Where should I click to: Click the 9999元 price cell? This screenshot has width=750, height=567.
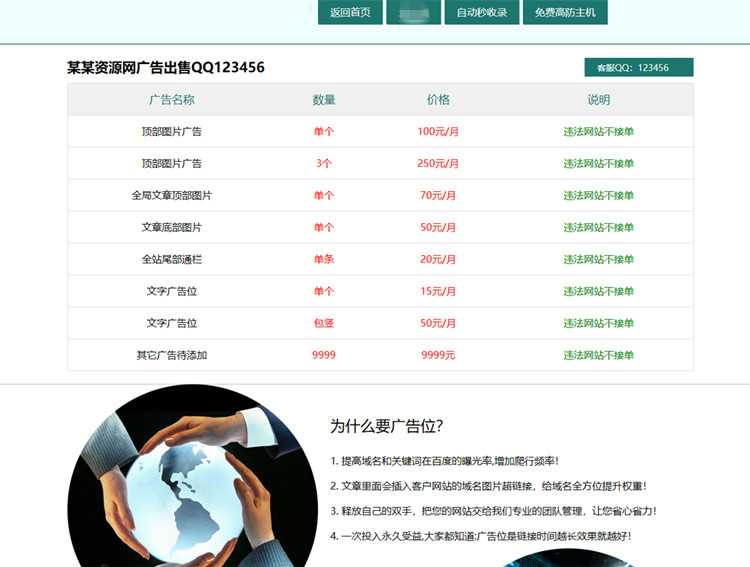tap(438, 355)
